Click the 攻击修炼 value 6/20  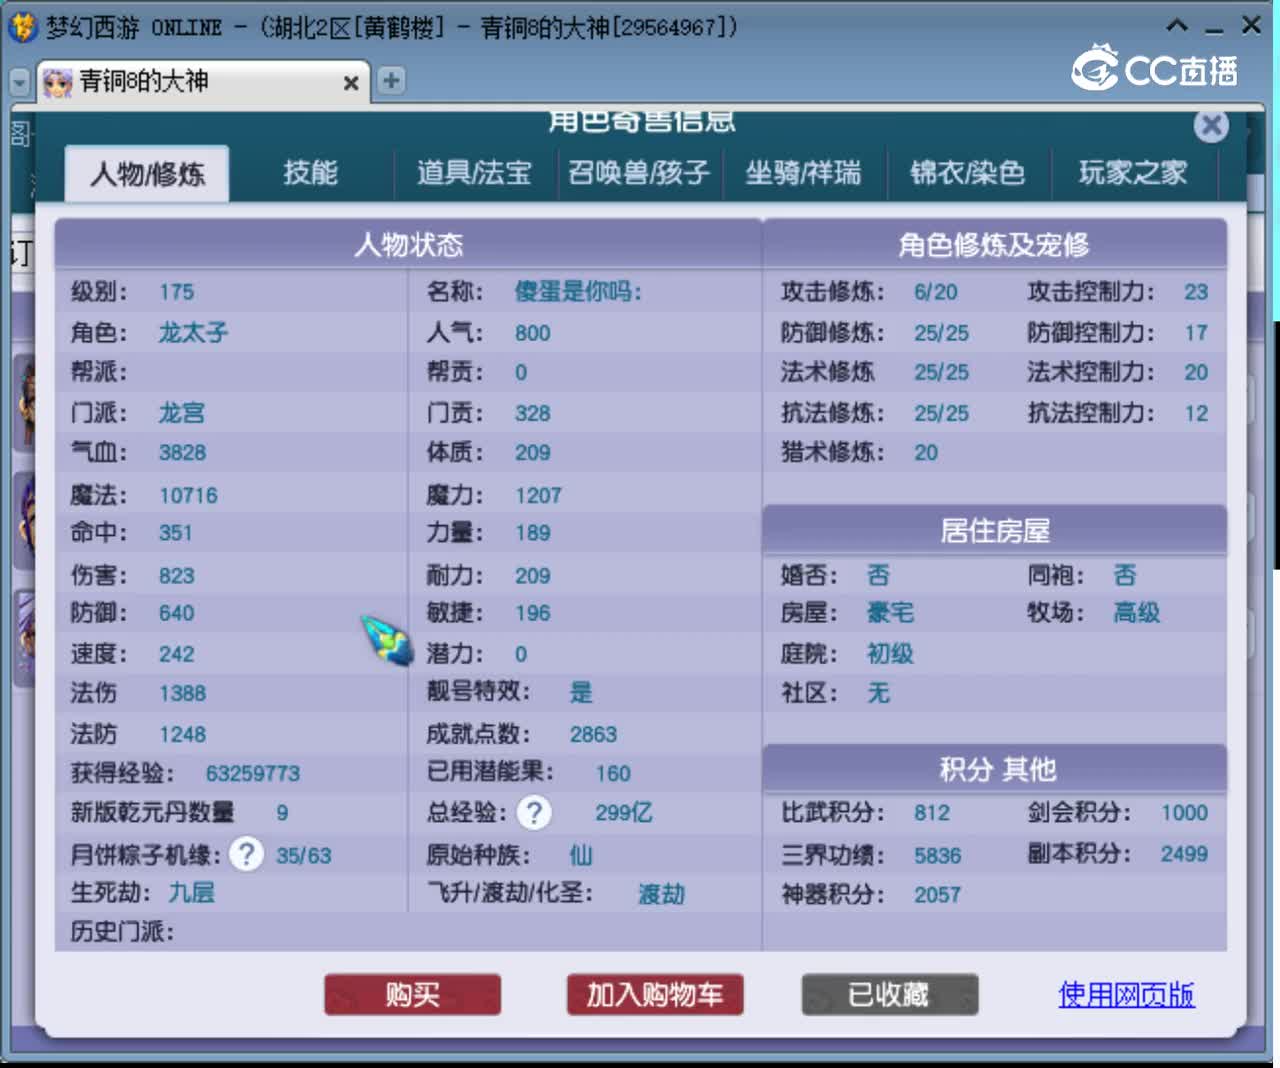(x=935, y=292)
